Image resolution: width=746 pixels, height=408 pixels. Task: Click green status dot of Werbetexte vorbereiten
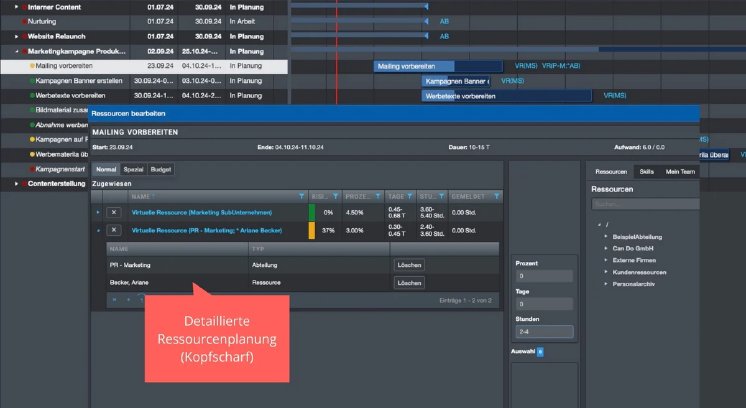click(x=32, y=96)
